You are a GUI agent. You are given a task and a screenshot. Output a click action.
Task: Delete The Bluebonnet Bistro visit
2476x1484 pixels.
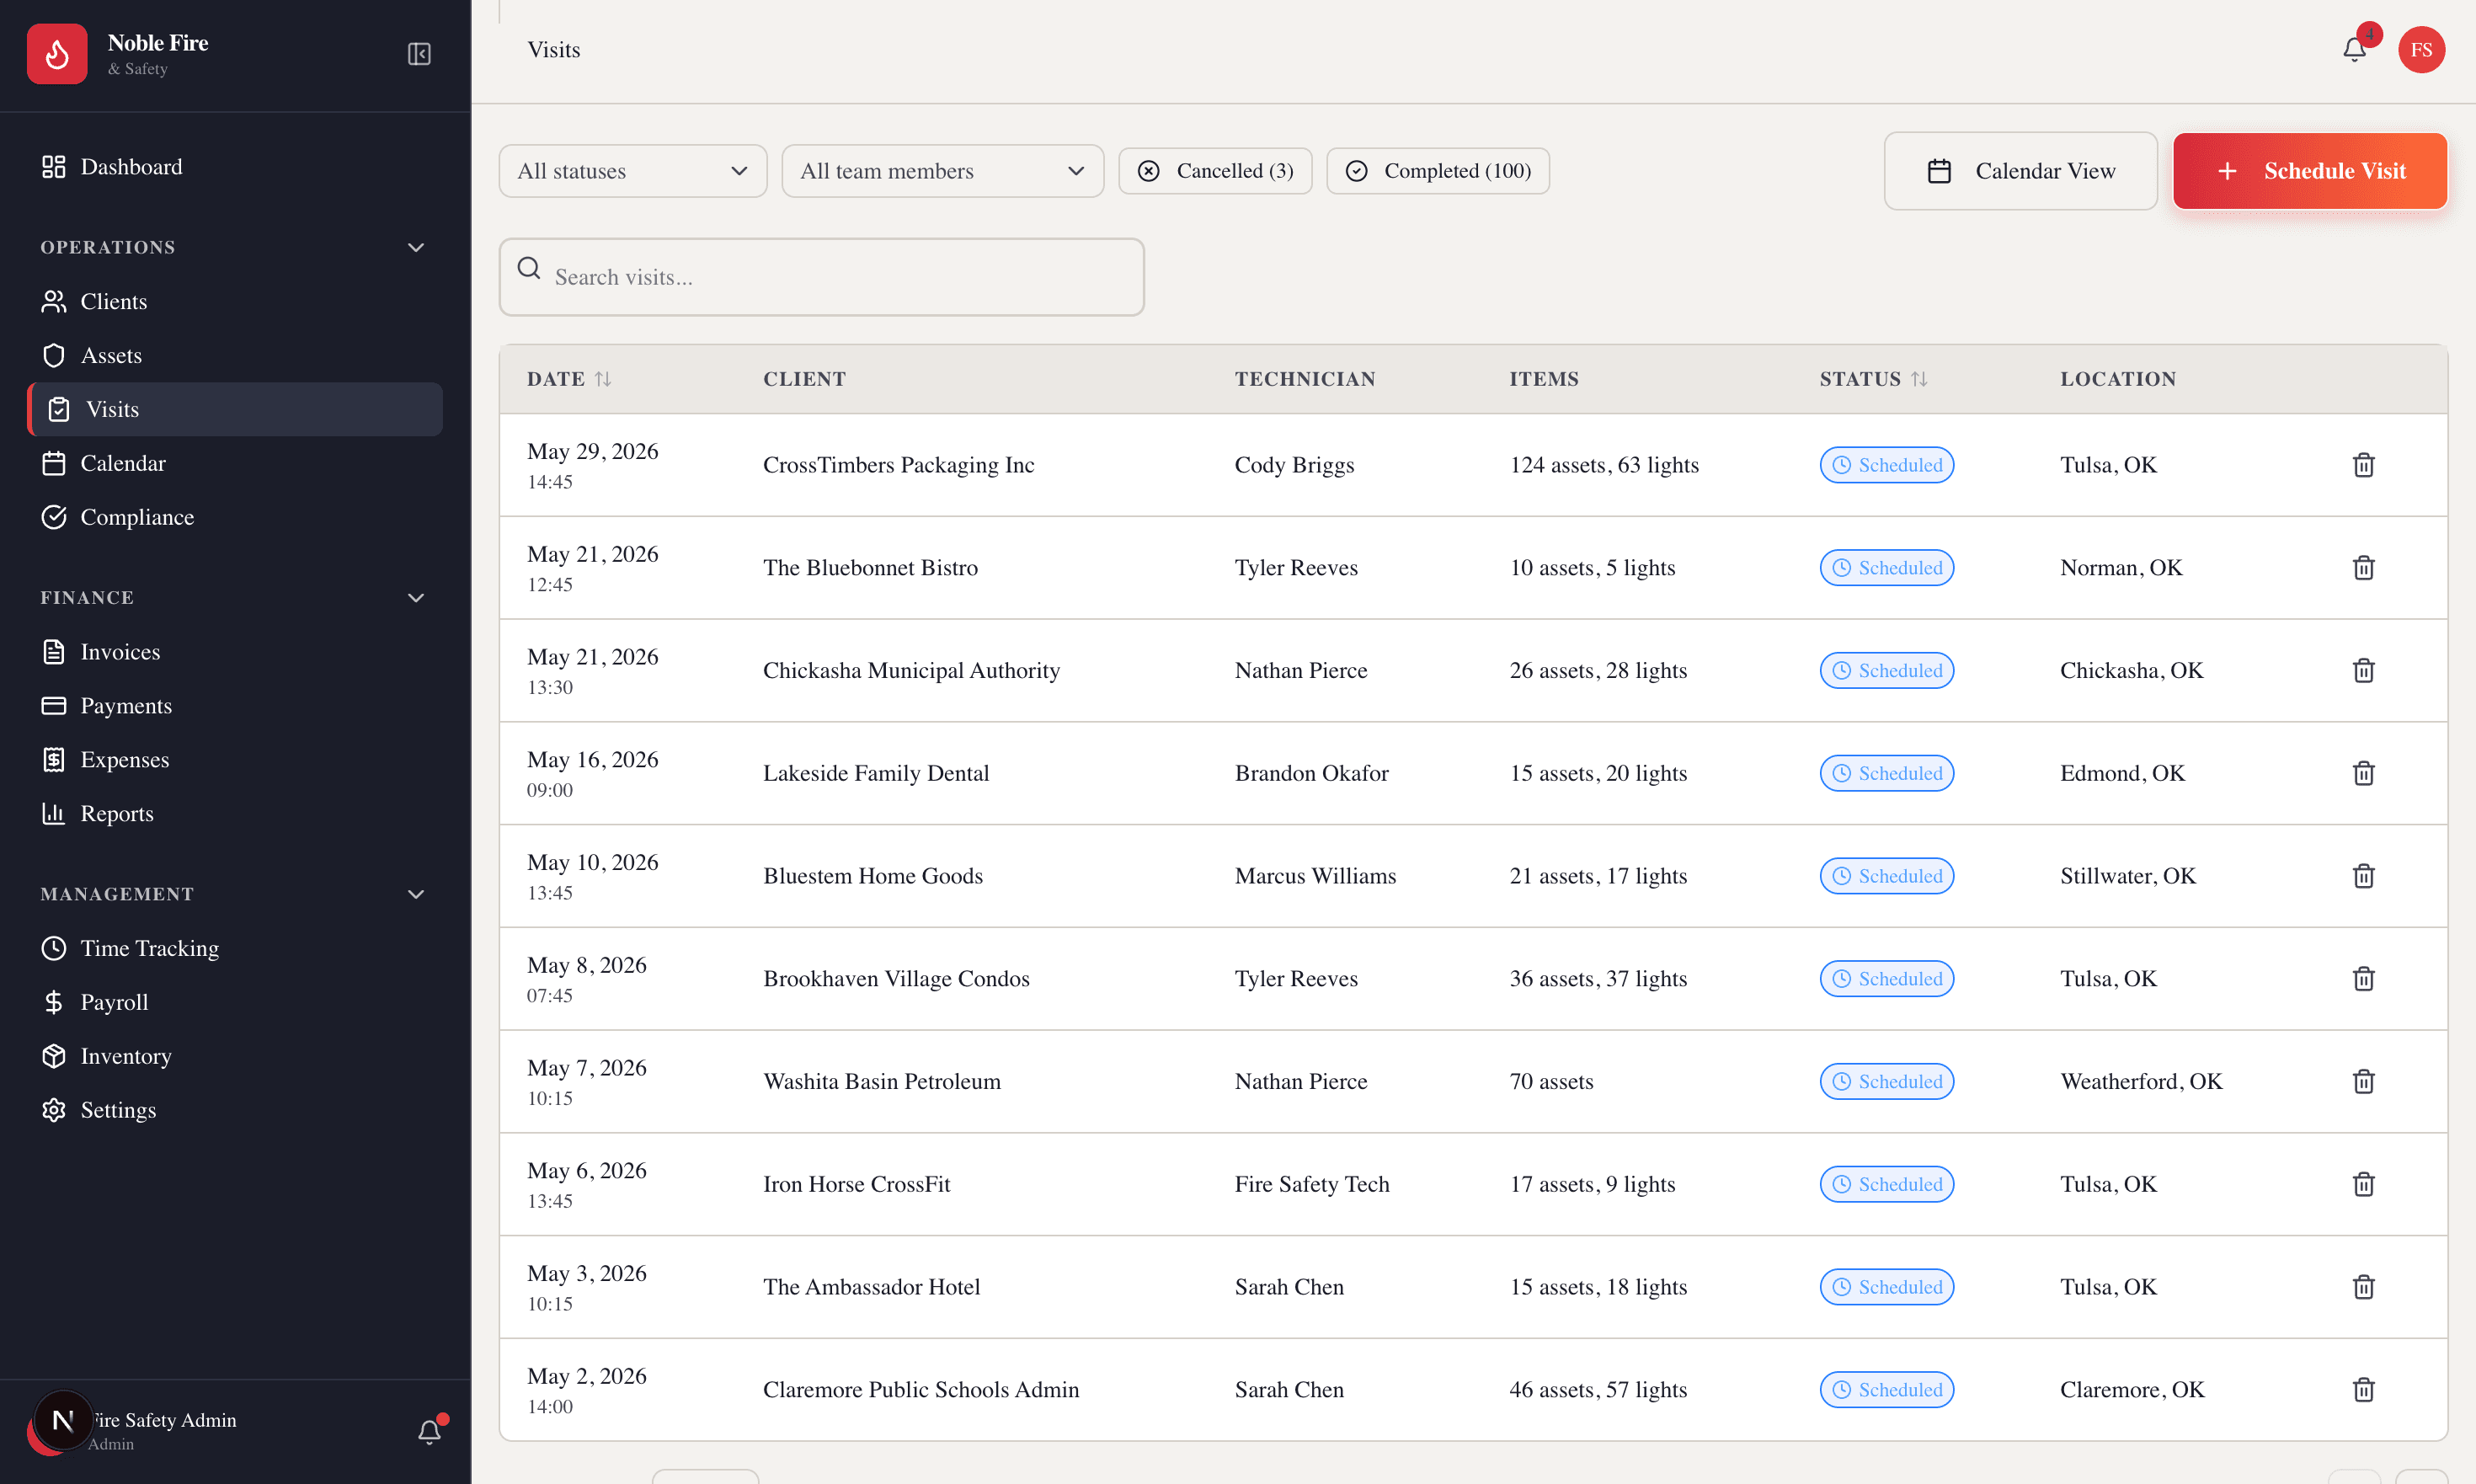(2363, 568)
